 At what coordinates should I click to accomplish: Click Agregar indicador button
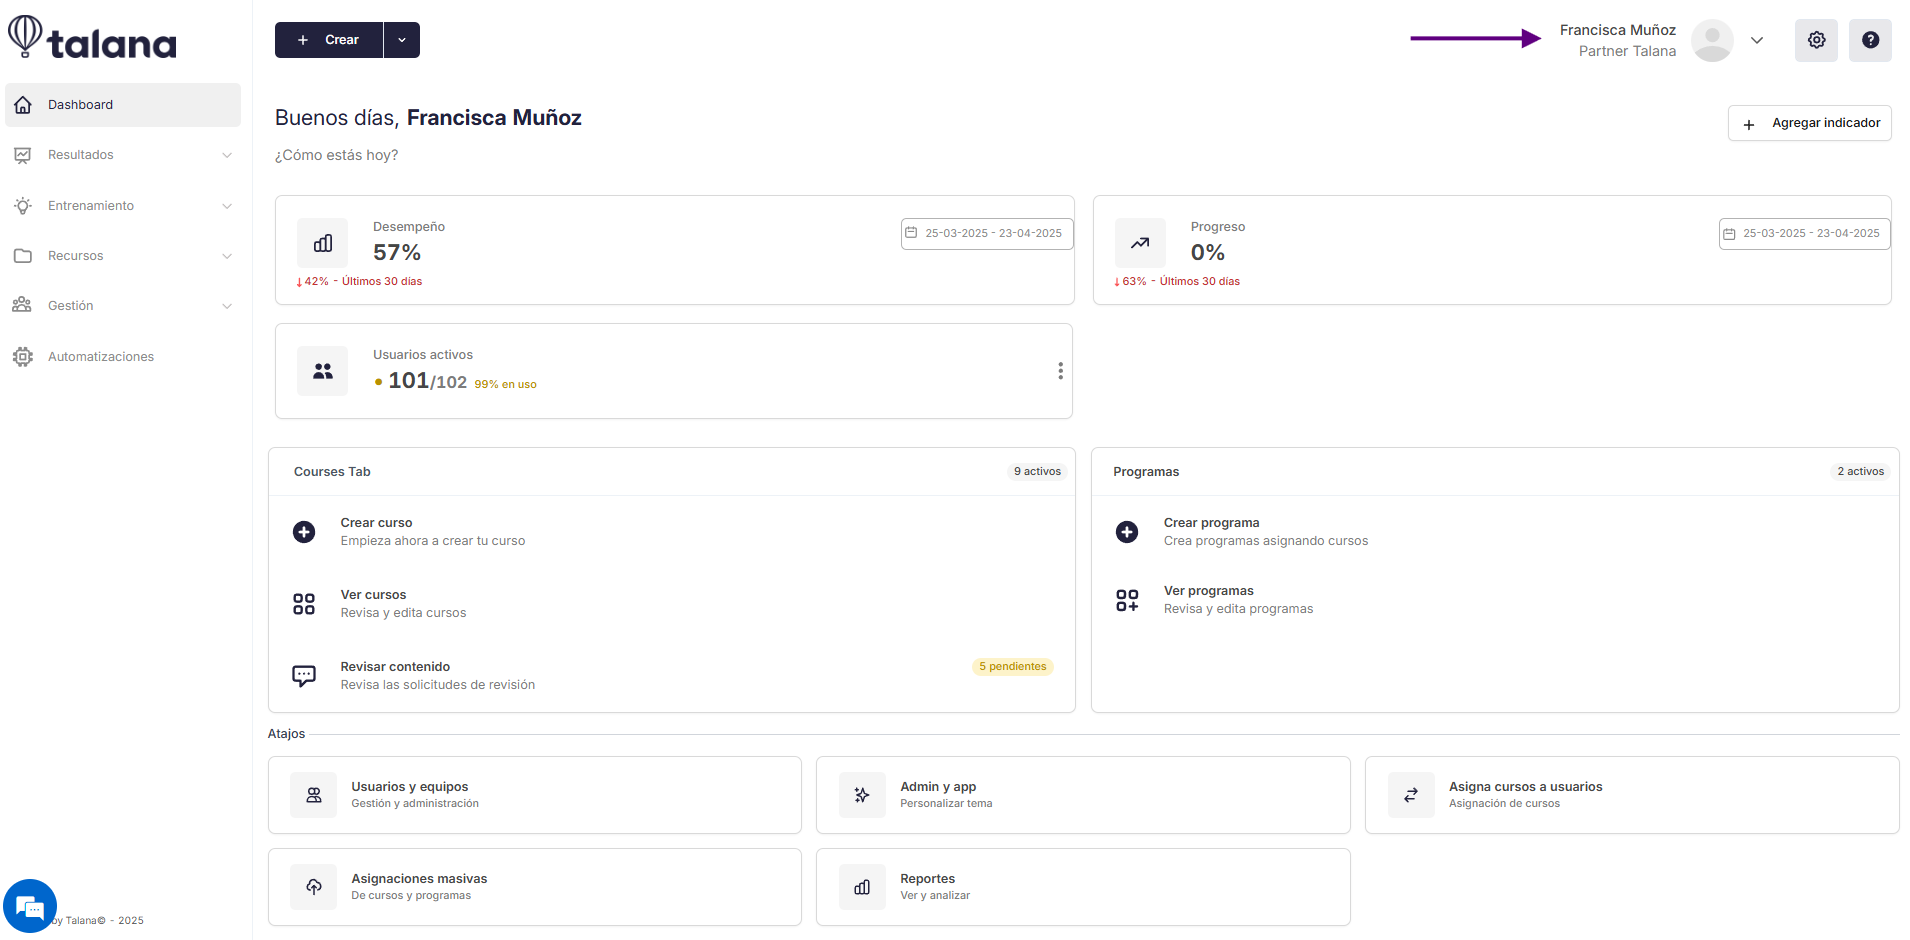(x=1810, y=123)
